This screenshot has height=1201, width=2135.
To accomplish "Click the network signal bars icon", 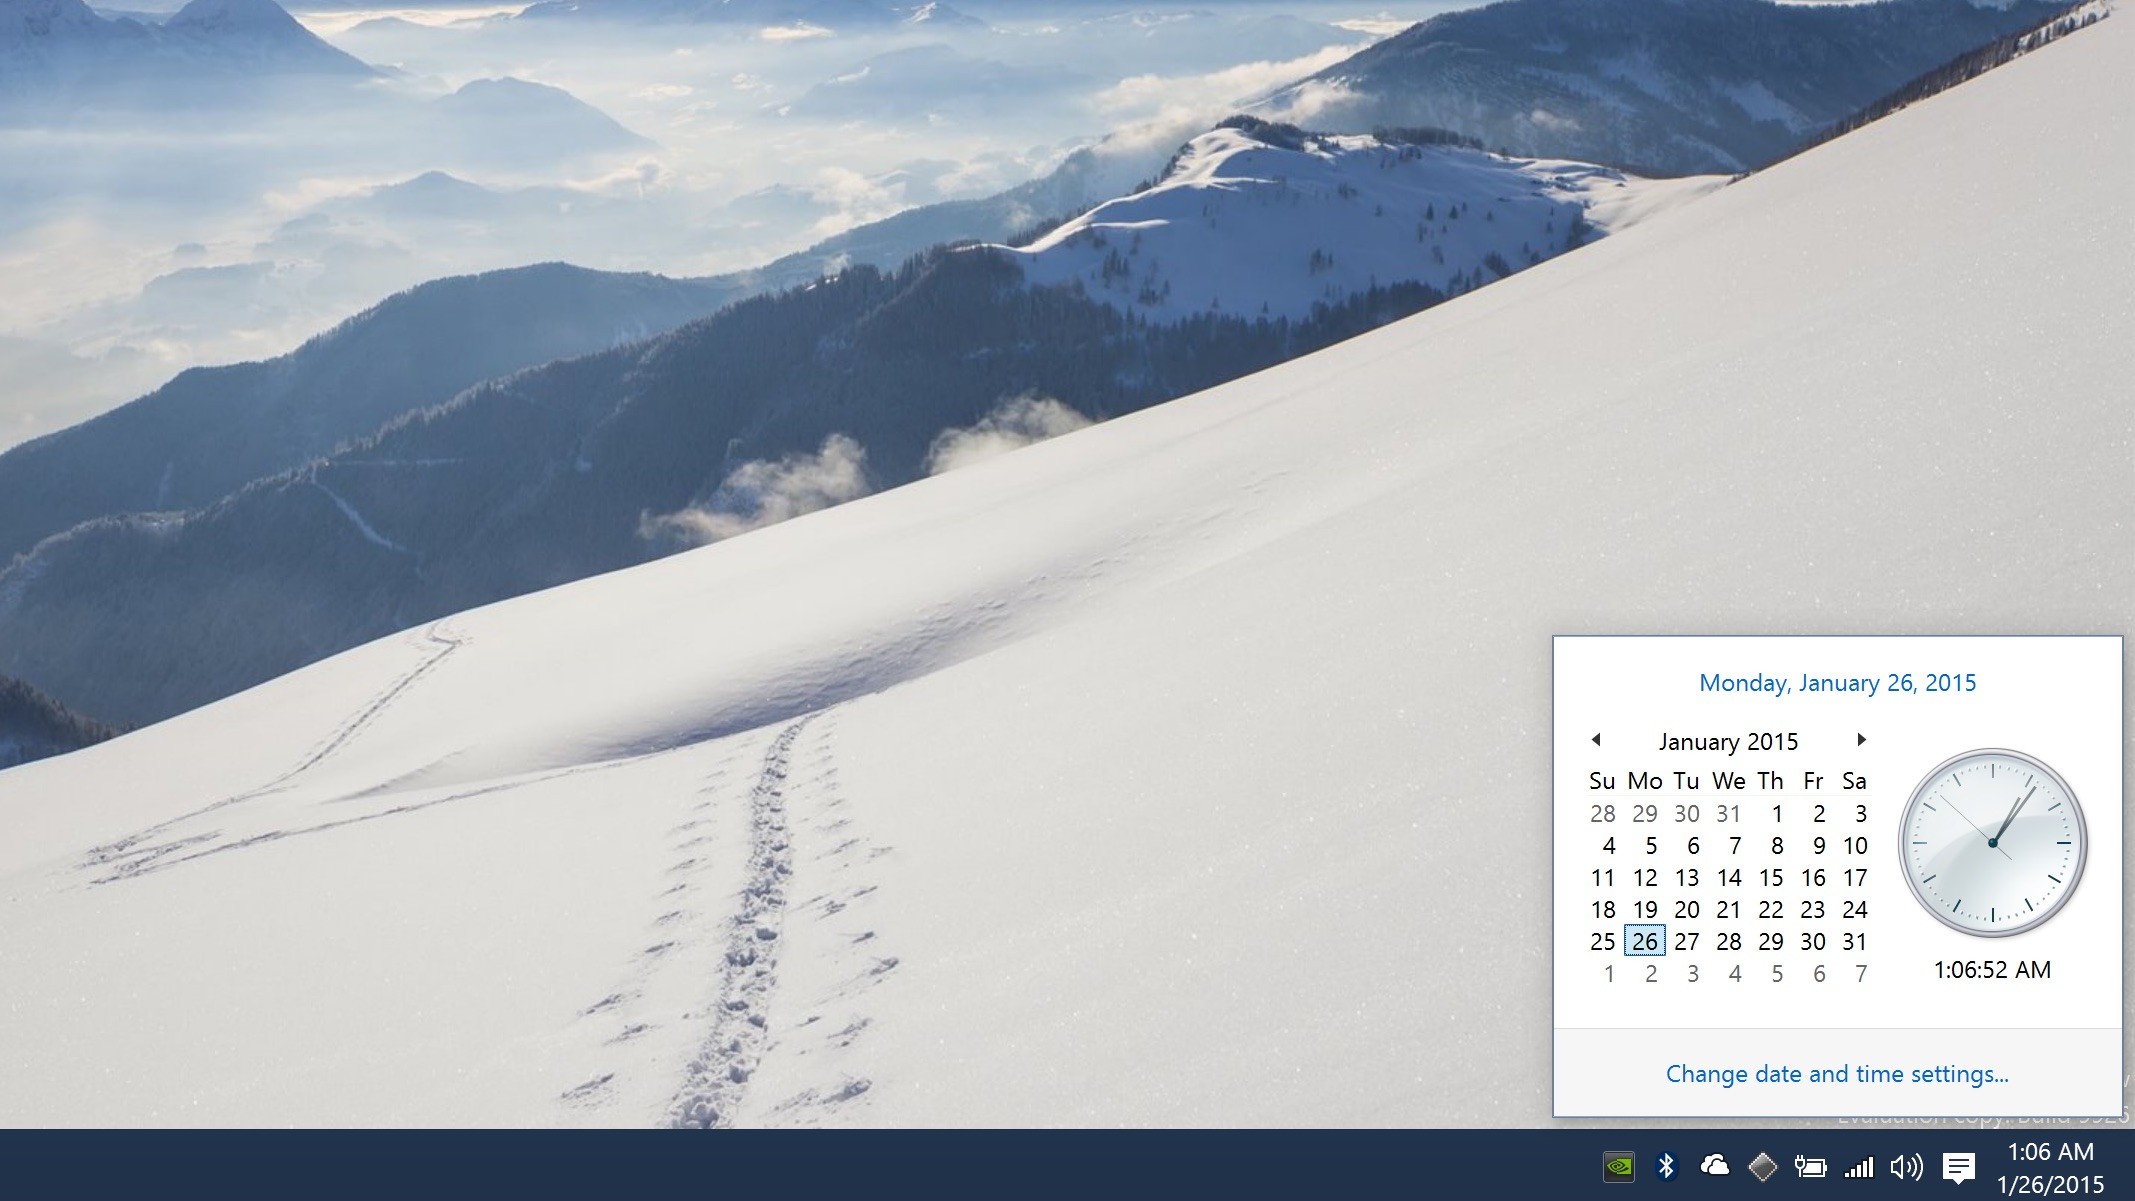I will point(1858,1167).
